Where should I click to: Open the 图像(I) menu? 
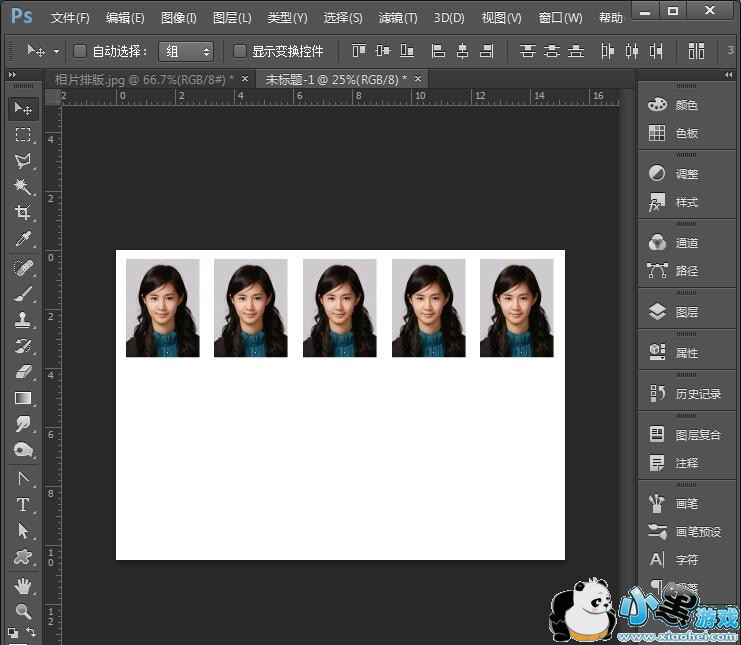[x=179, y=18]
